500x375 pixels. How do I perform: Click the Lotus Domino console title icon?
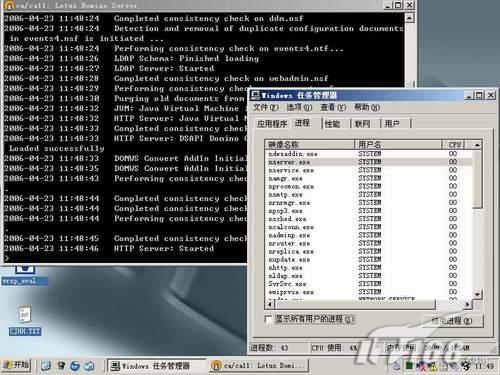click(9, 5)
